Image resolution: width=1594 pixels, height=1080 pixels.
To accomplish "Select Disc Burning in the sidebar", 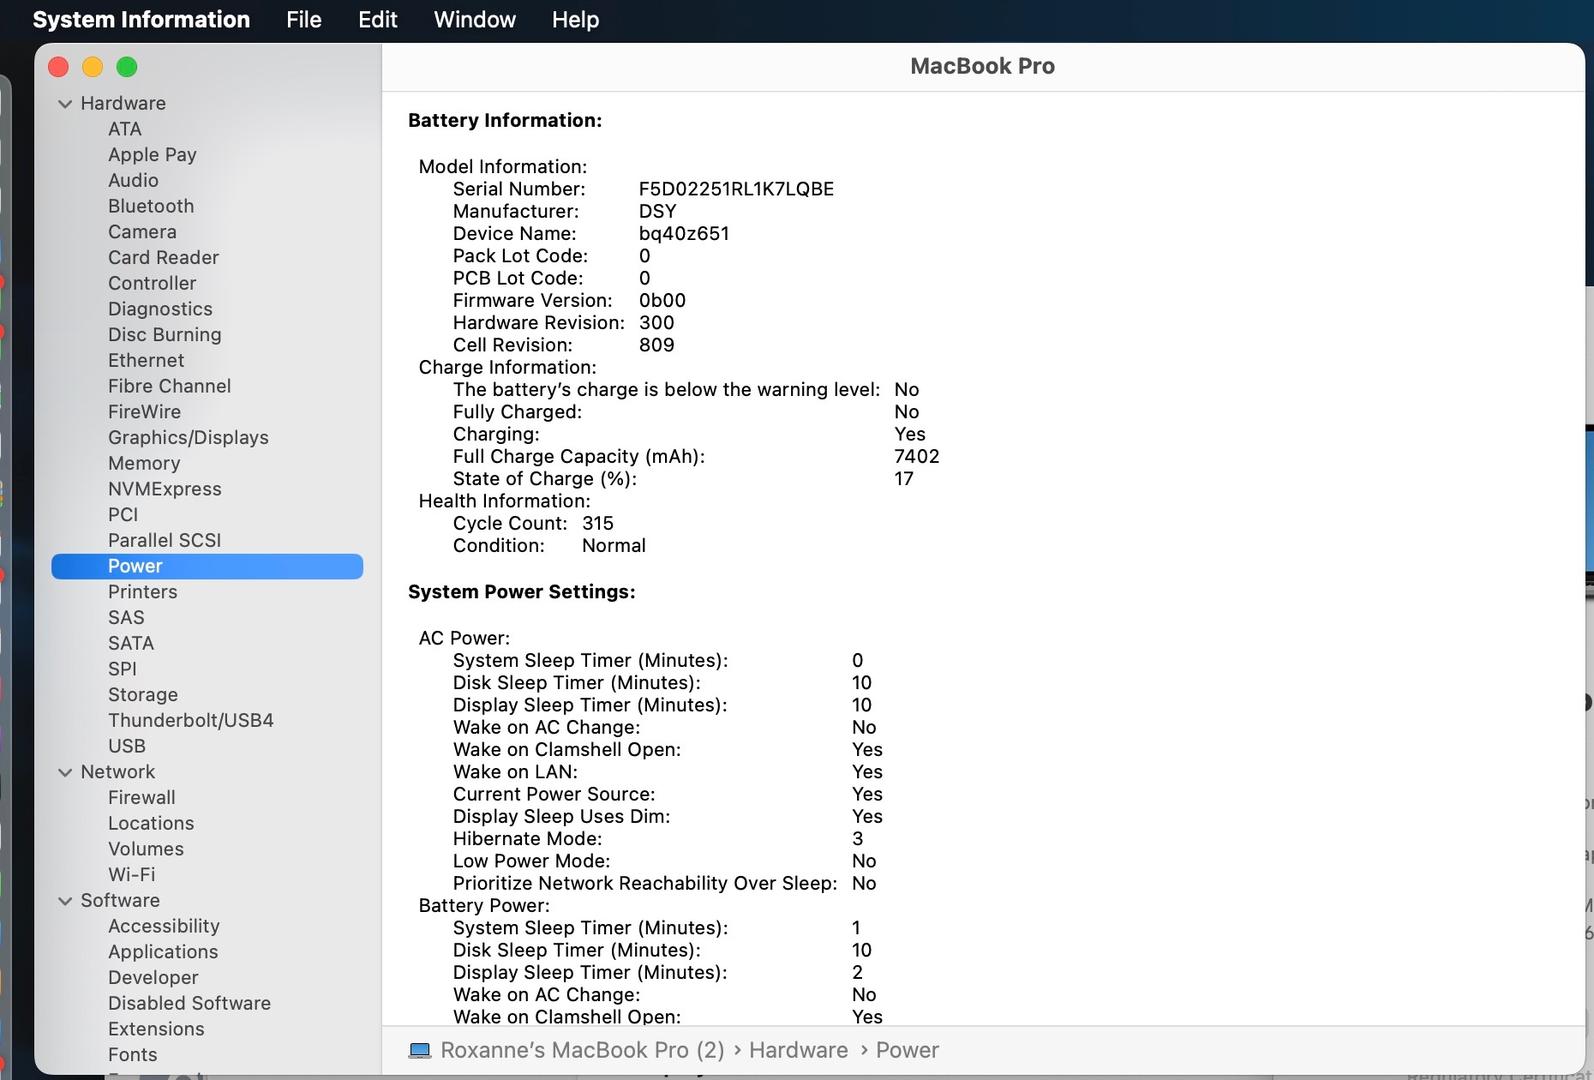I will (x=165, y=335).
